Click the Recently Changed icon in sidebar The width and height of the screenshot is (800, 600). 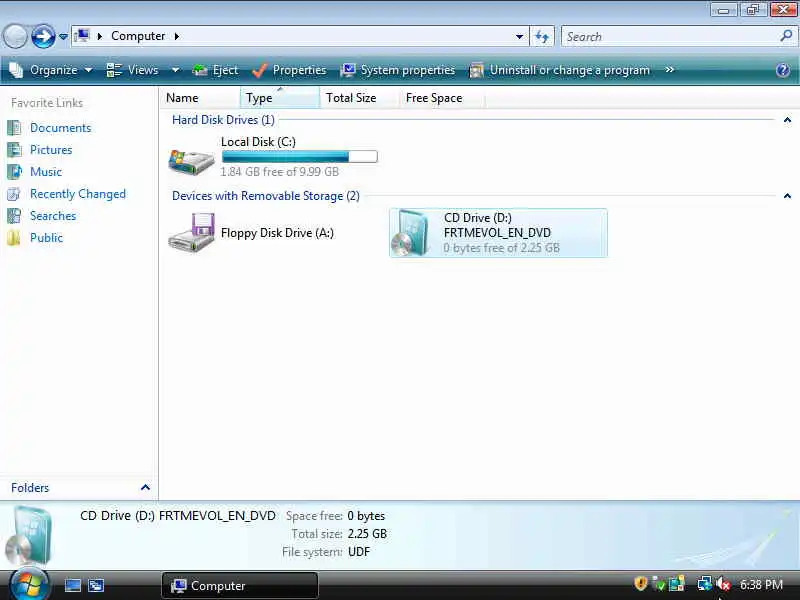coord(14,194)
